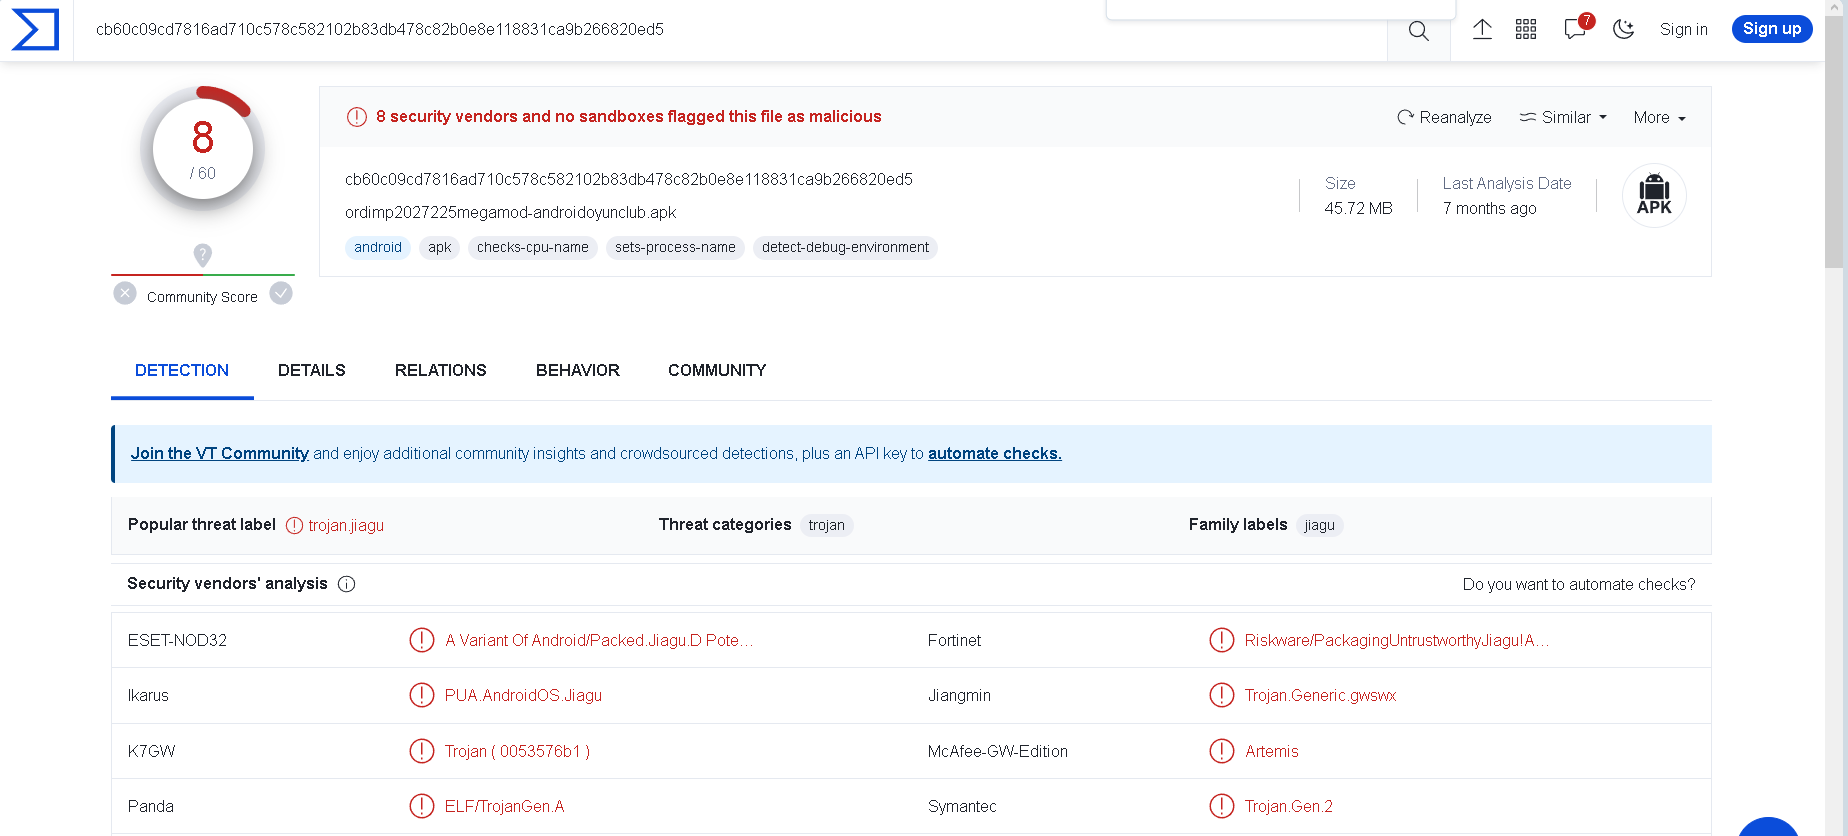Viewport: 1848px width, 836px height.
Task: Click the file name ordimp2027225megamod-androidoyunclub.apk
Action: (x=510, y=212)
